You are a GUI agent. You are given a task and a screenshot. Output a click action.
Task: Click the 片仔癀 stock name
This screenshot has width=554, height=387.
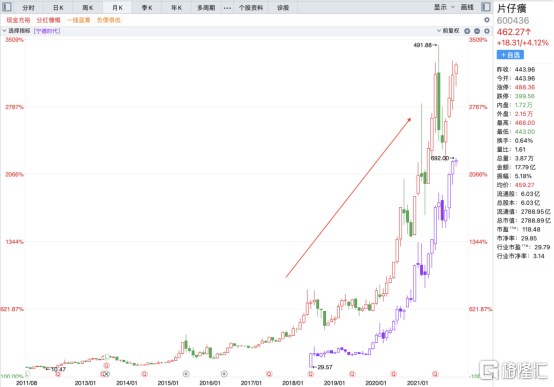(512, 8)
